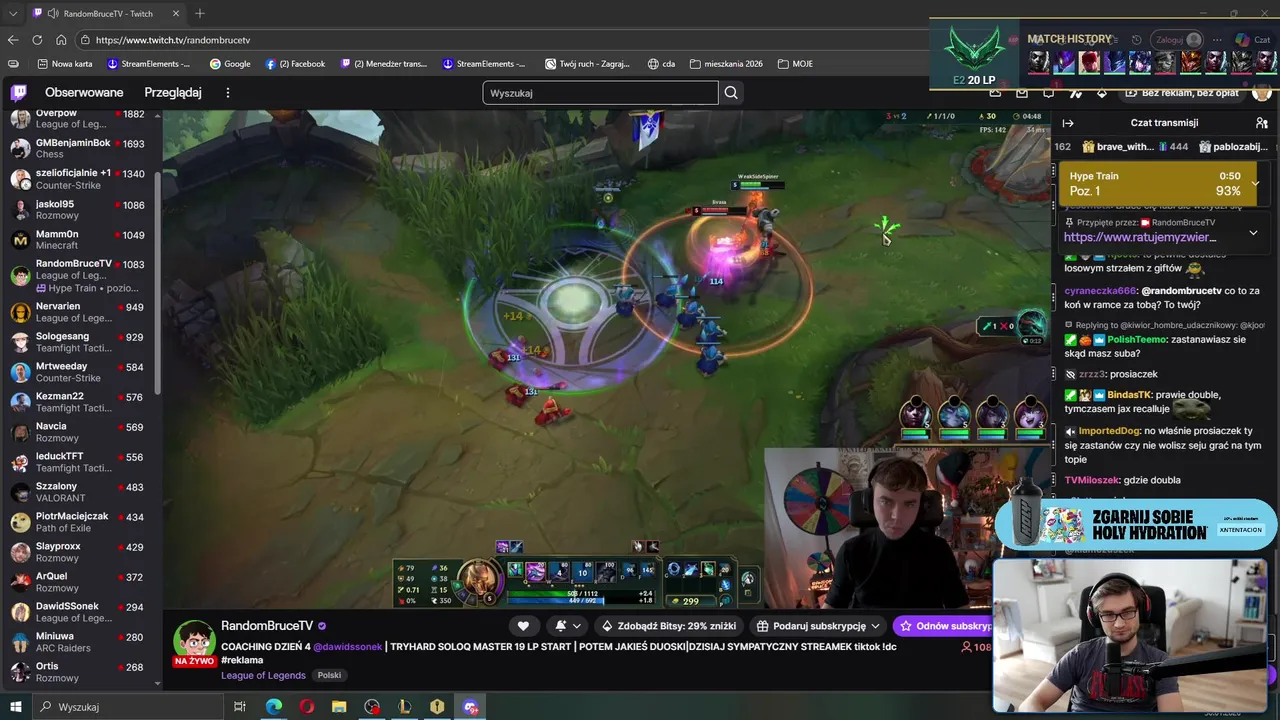1280x720 pixels.
Task: Launch Microsoft Edge from the taskbar
Action: point(273,707)
